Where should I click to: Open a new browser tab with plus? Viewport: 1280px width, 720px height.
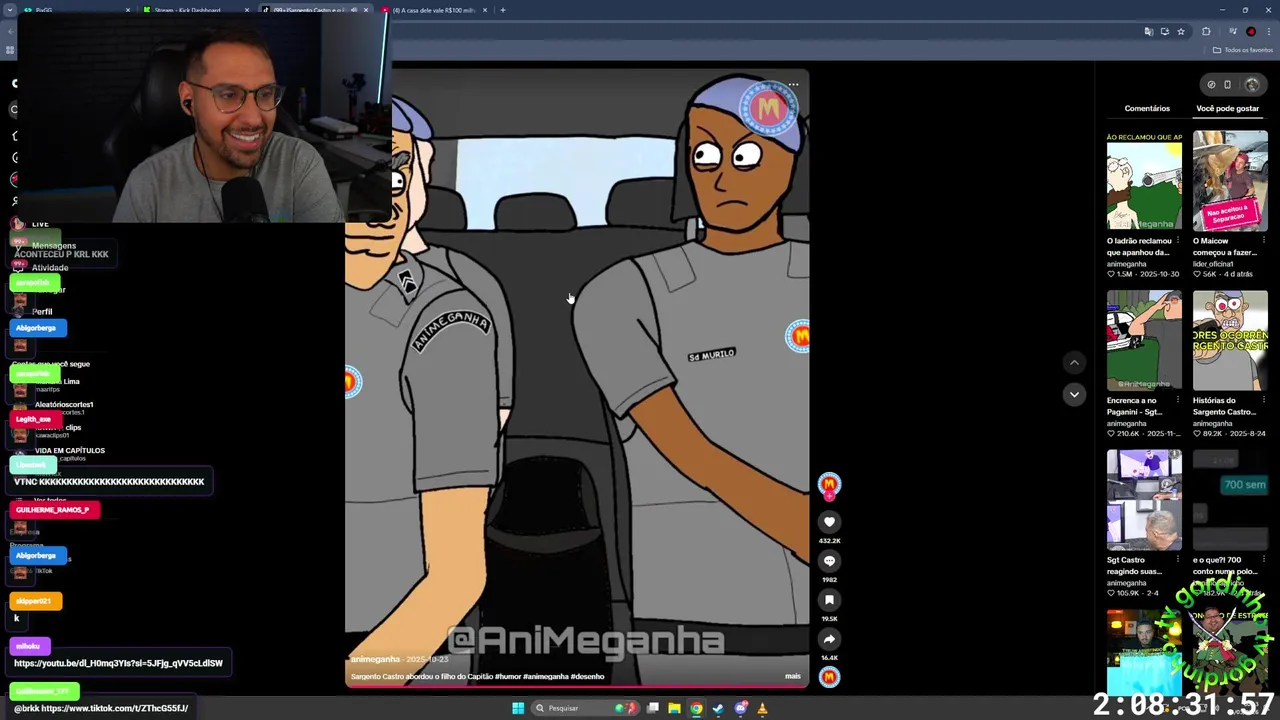point(503,10)
